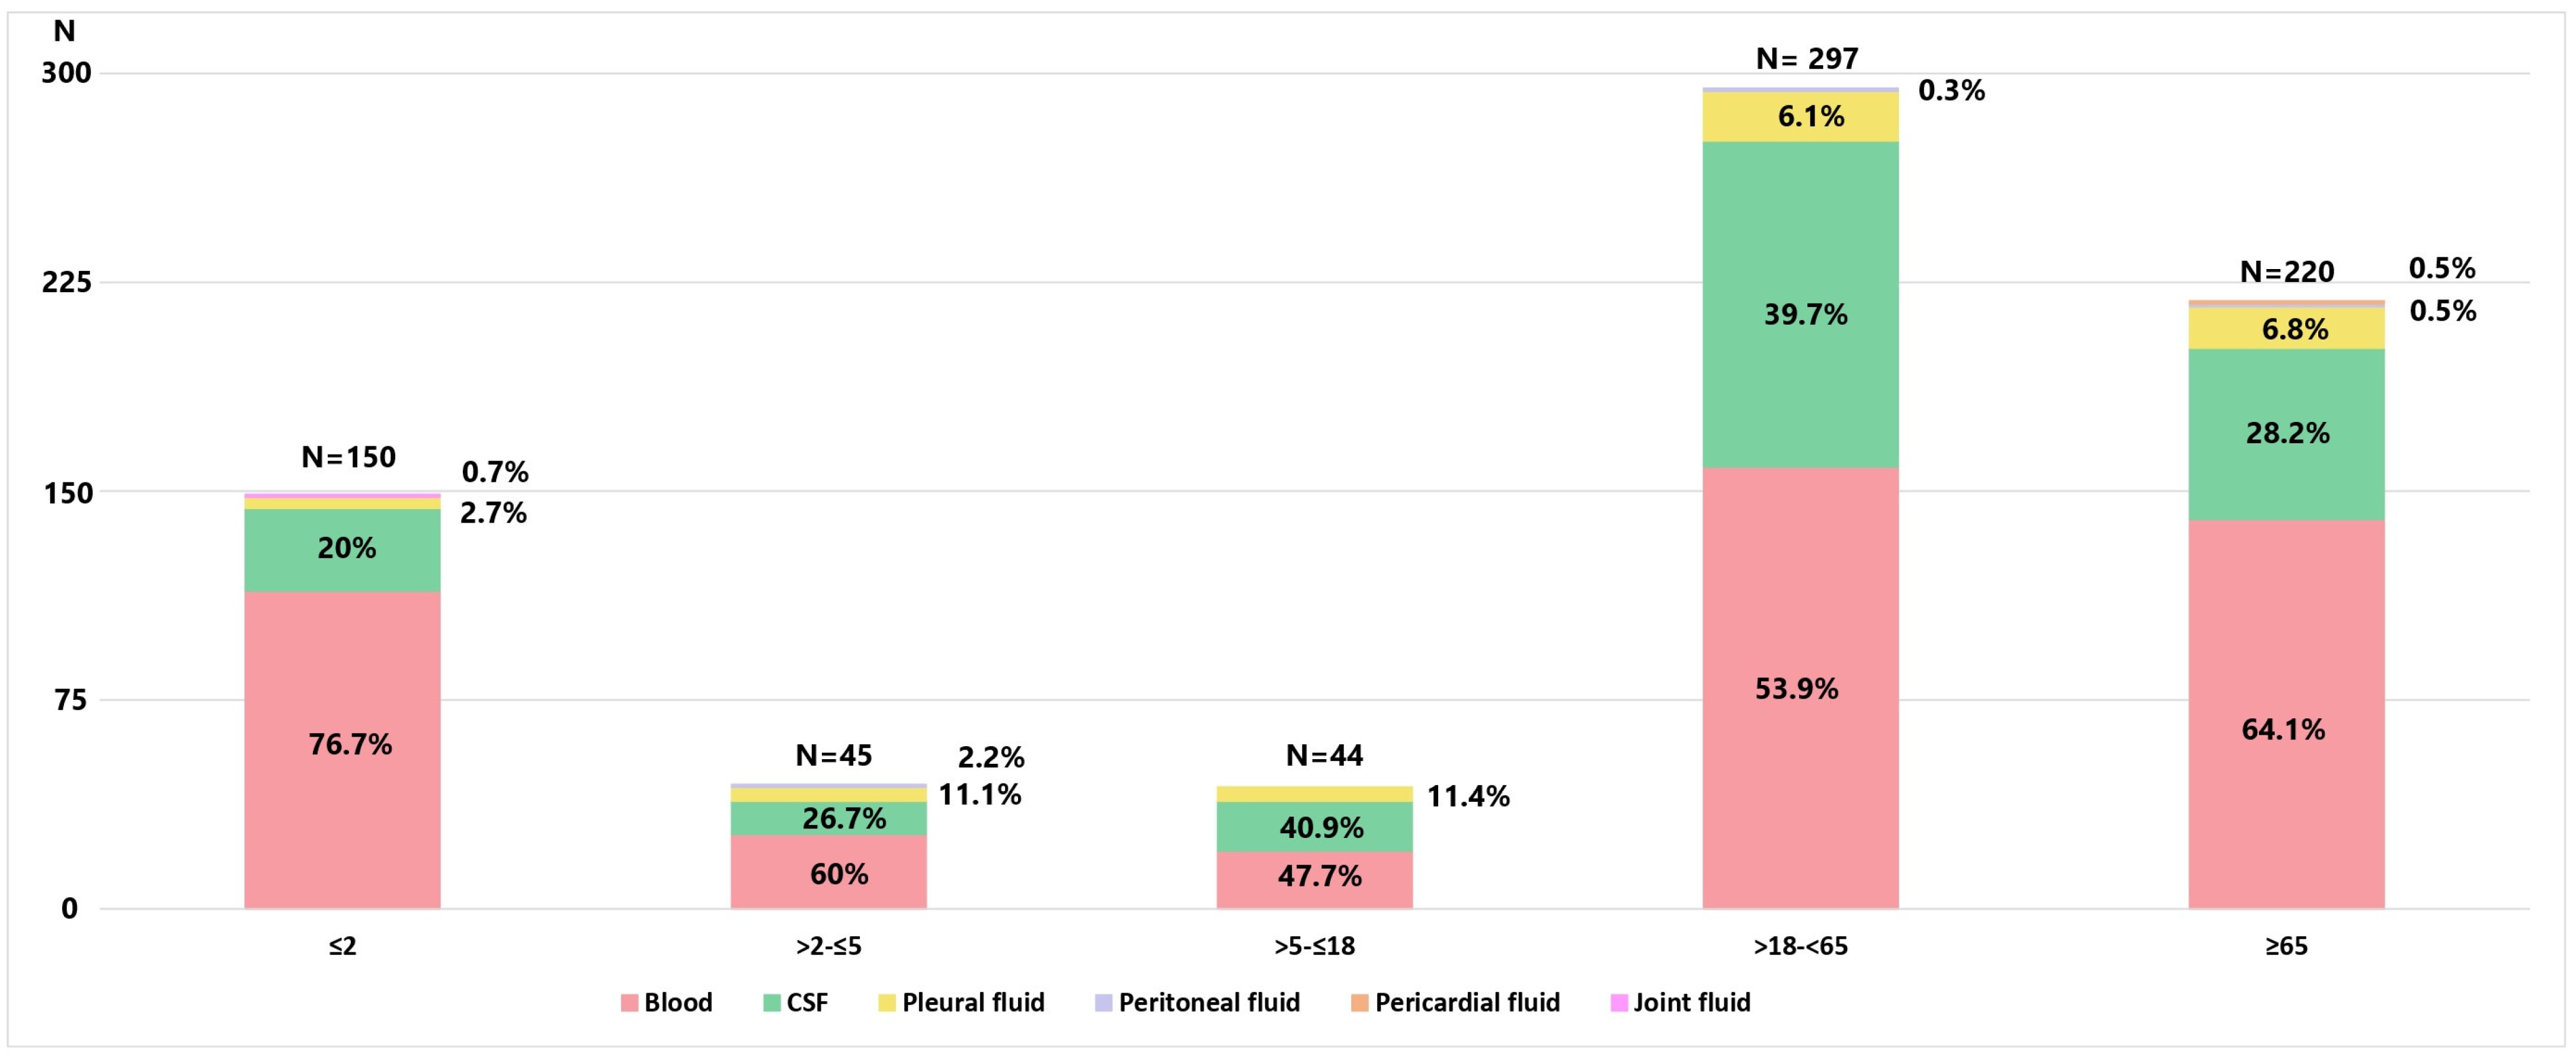Click the Joint fluid legend swatch

(x=1619, y=1003)
